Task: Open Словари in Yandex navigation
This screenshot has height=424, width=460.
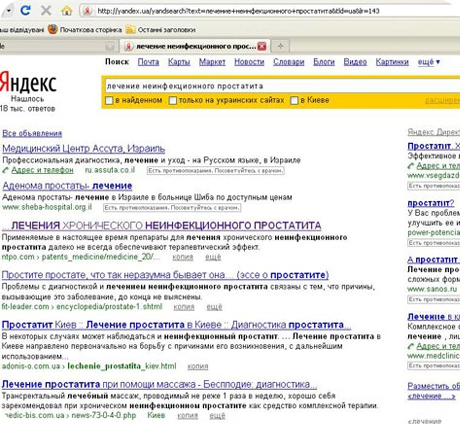Action: click(289, 62)
